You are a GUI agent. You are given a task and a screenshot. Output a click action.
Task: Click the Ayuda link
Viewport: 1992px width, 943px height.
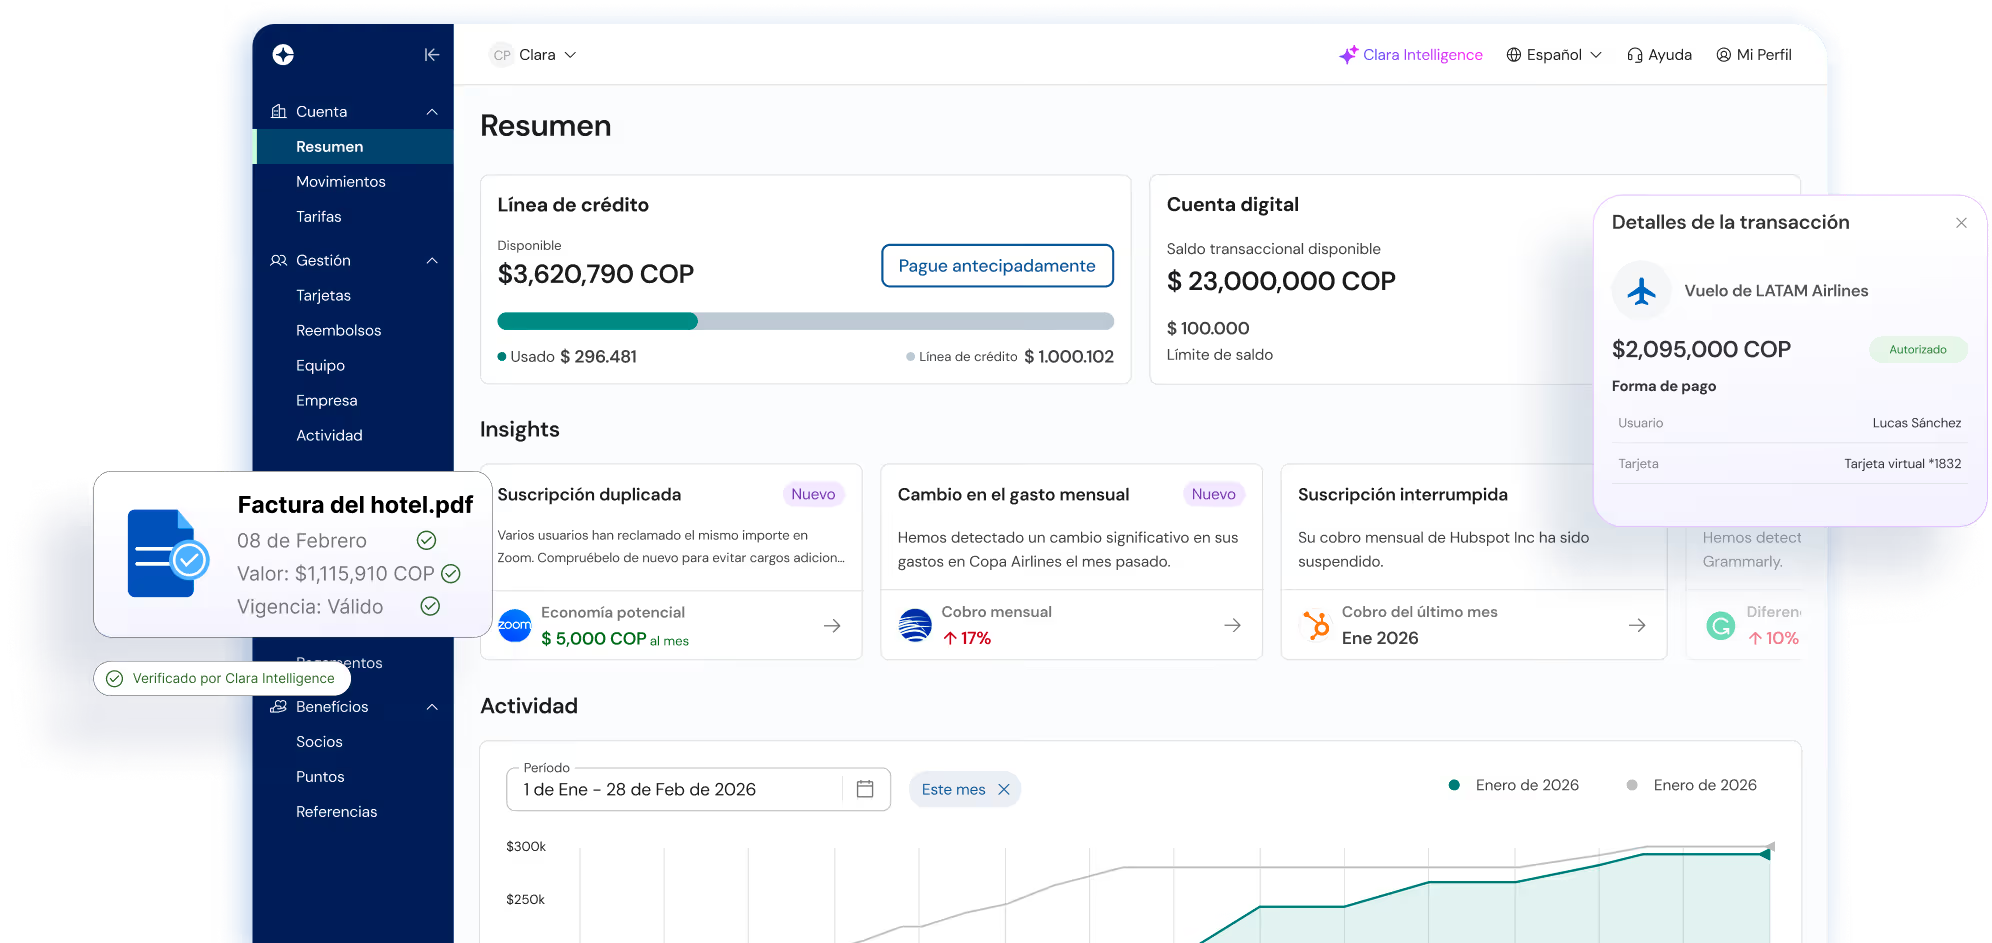pos(1659,55)
